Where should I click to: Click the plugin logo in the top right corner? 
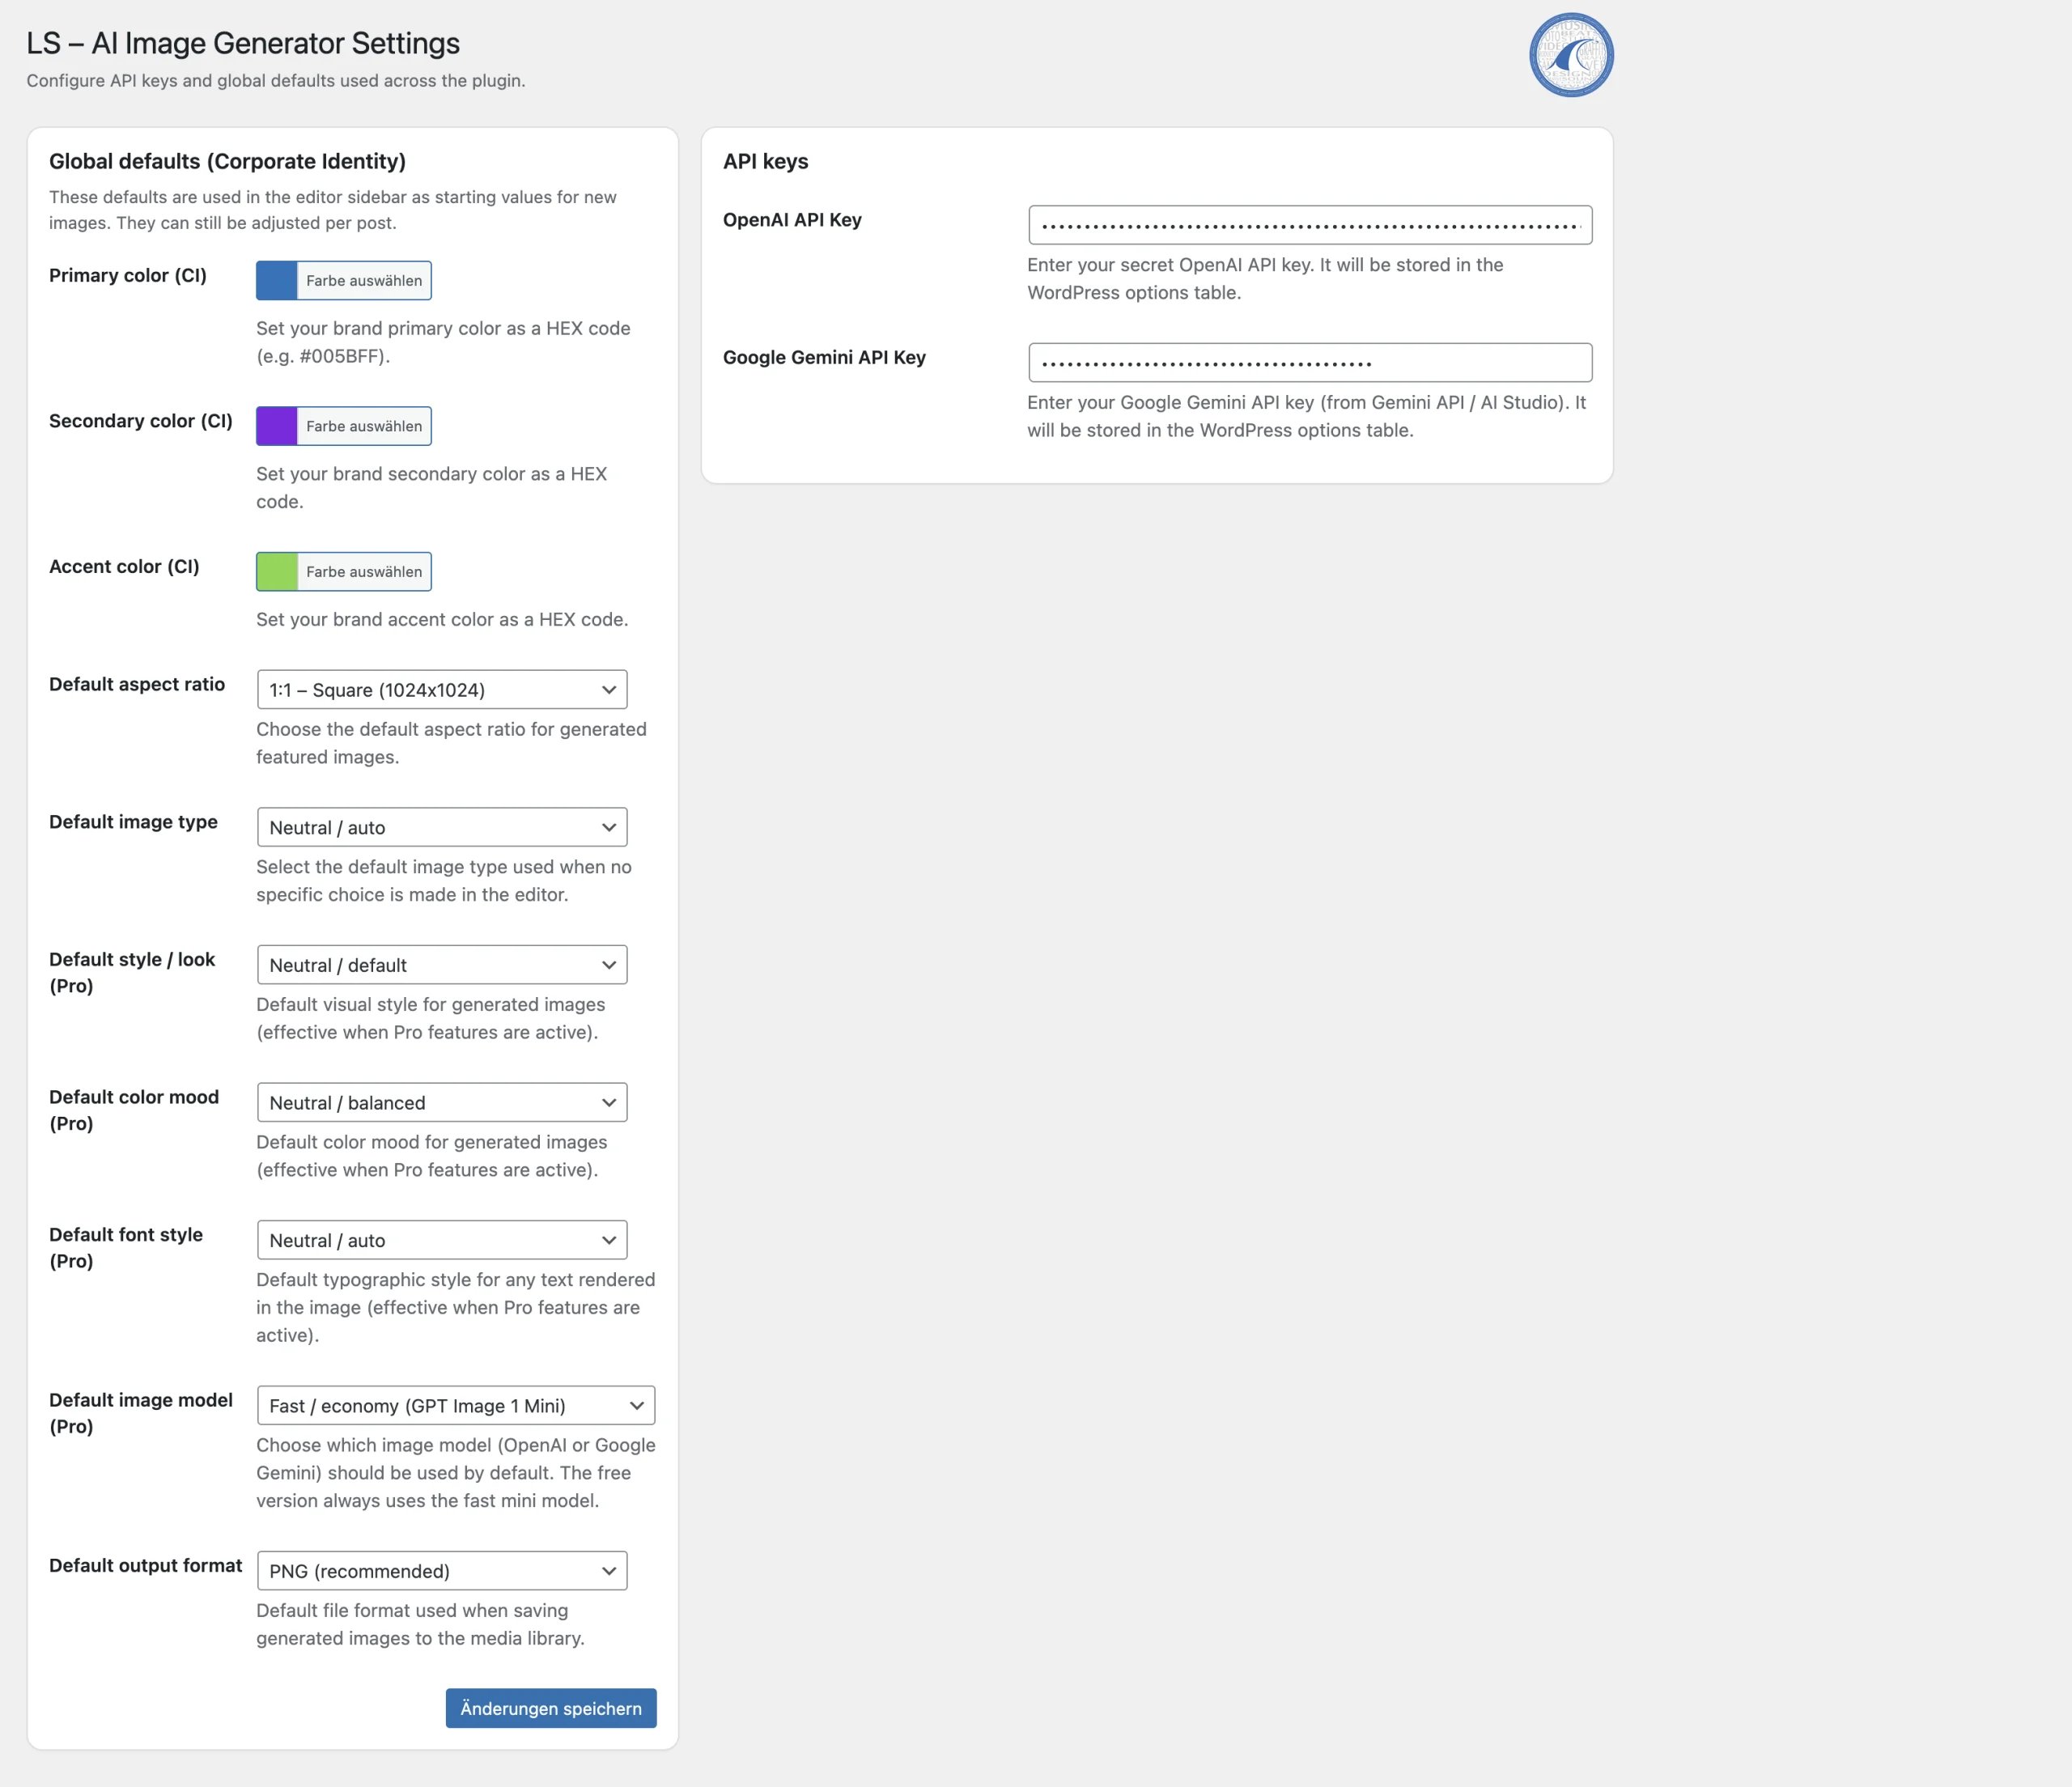pyautogui.click(x=1570, y=54)
